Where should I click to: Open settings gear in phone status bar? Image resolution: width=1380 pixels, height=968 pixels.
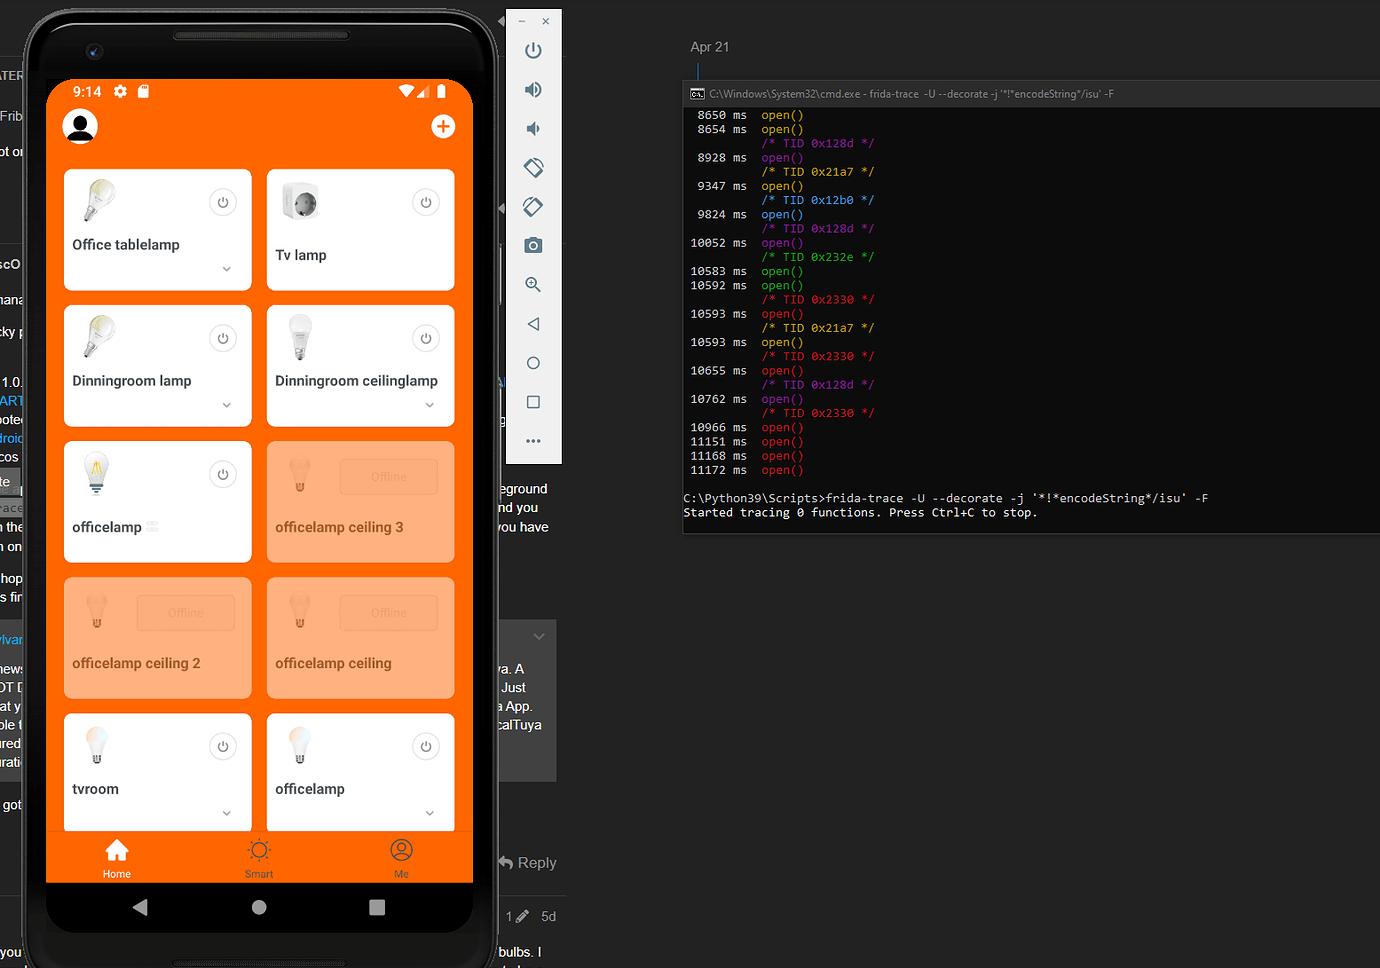tap(120, 91)
